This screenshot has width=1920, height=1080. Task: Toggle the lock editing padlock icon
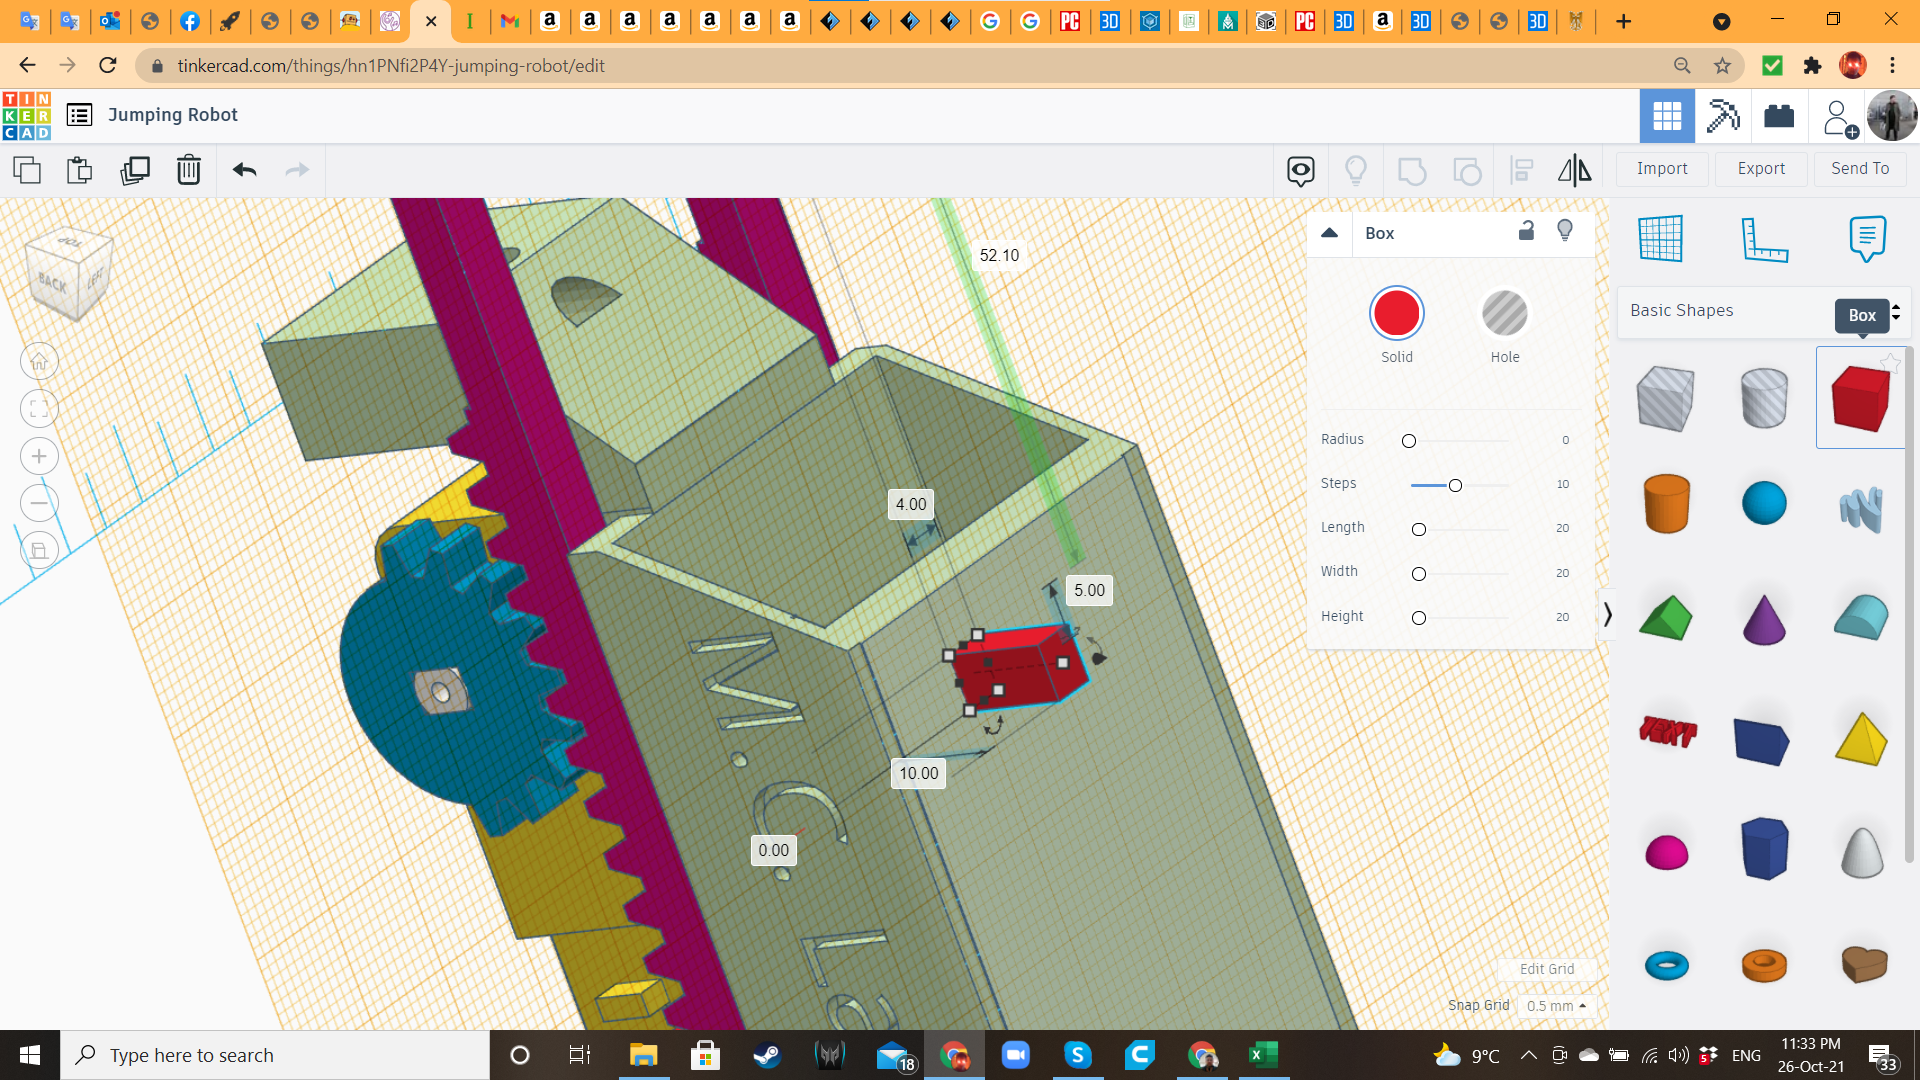tap(1526, 231)
